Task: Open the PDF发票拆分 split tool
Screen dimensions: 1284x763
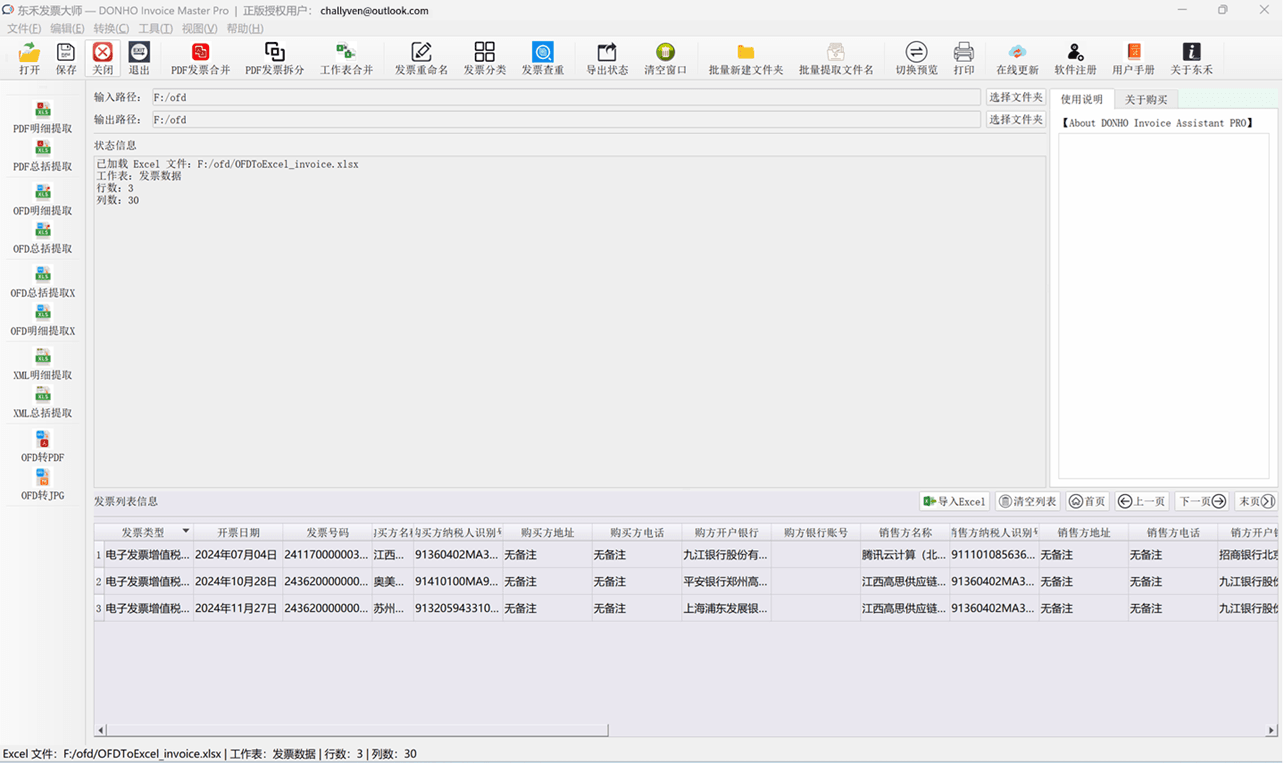Action: [275, 58]
